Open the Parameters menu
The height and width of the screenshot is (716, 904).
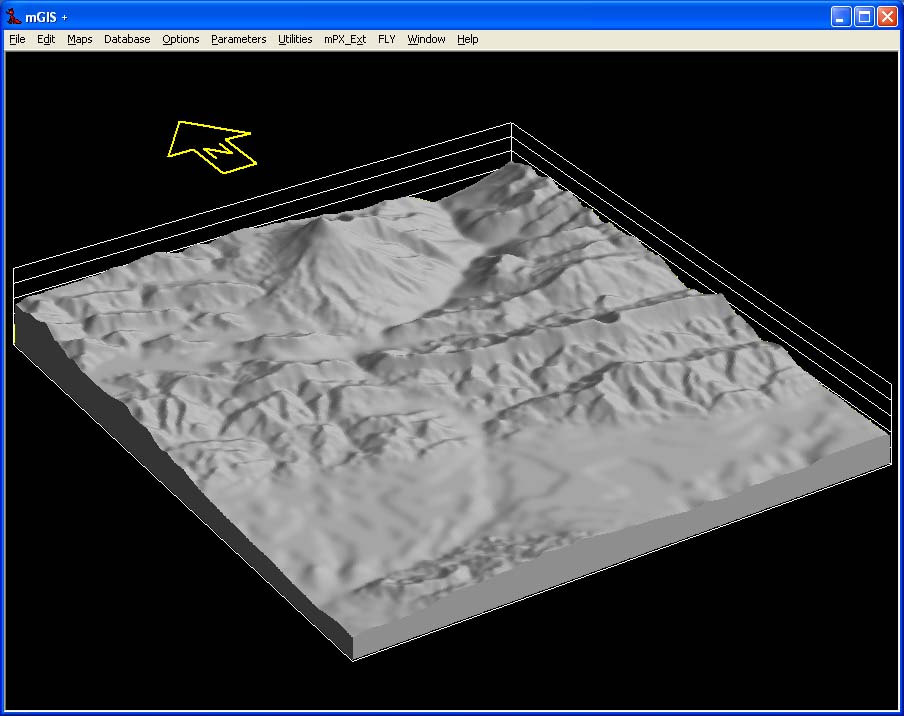click(239, 39)
